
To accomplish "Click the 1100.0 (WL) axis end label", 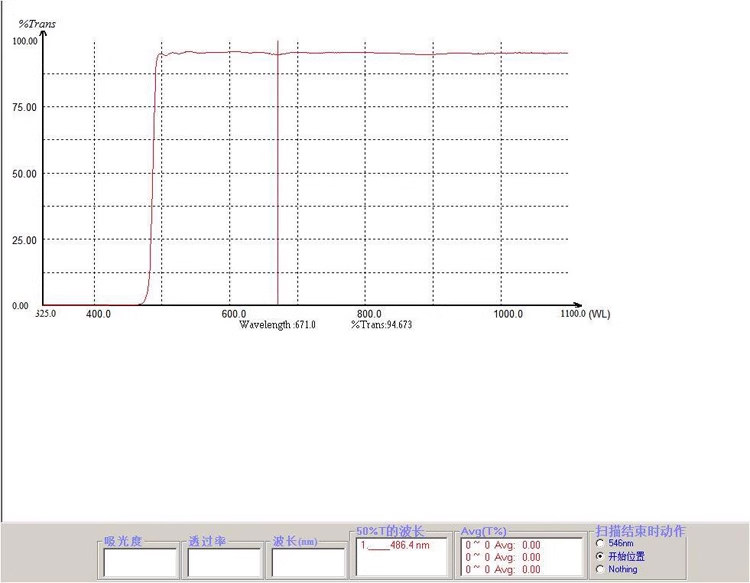I will click(585, 314).
